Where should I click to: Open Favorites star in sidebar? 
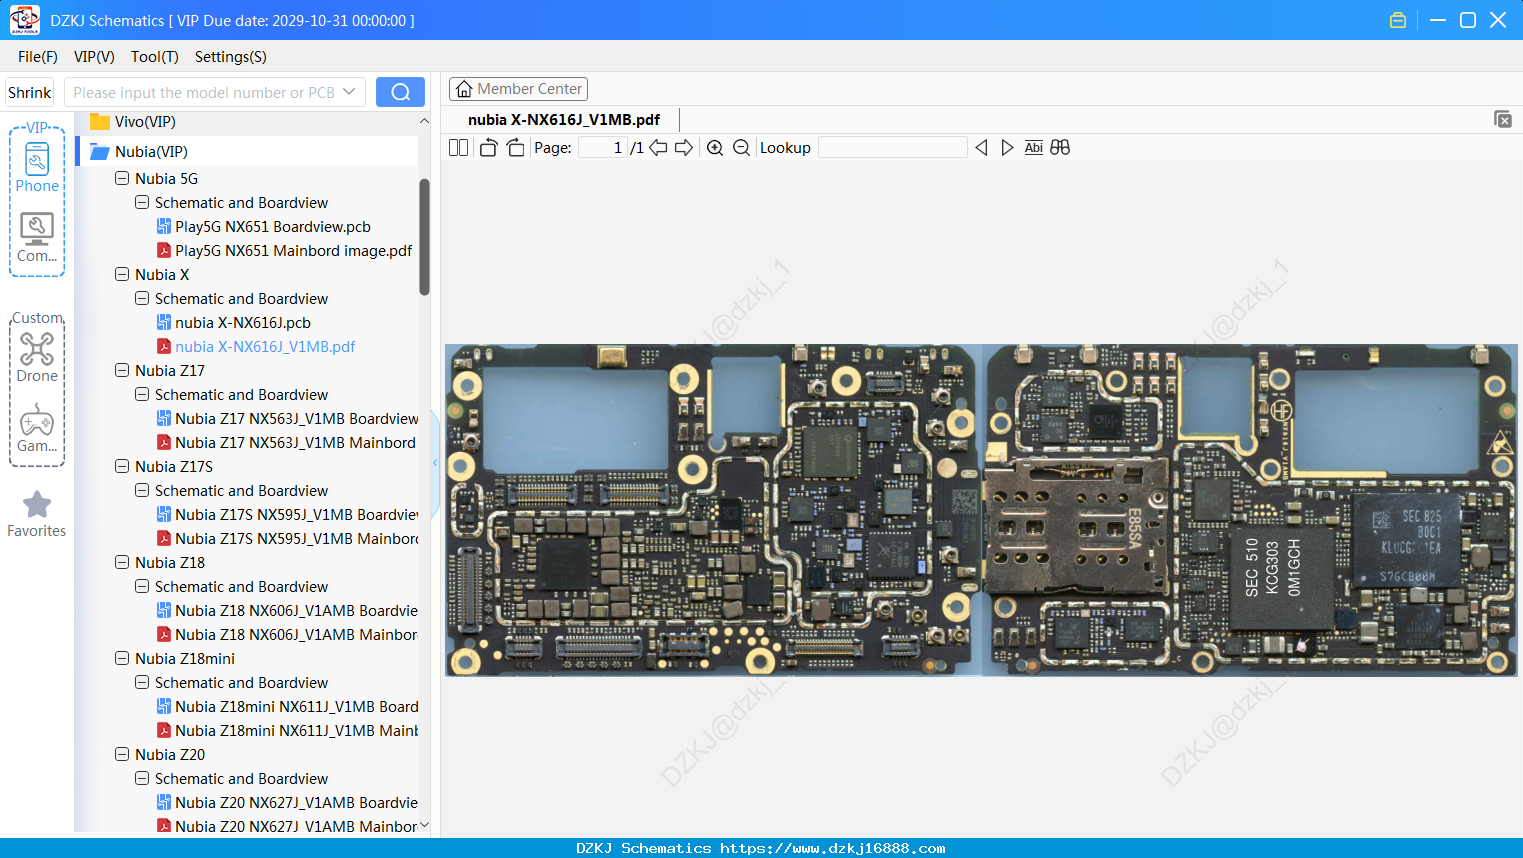pos(37,514)
